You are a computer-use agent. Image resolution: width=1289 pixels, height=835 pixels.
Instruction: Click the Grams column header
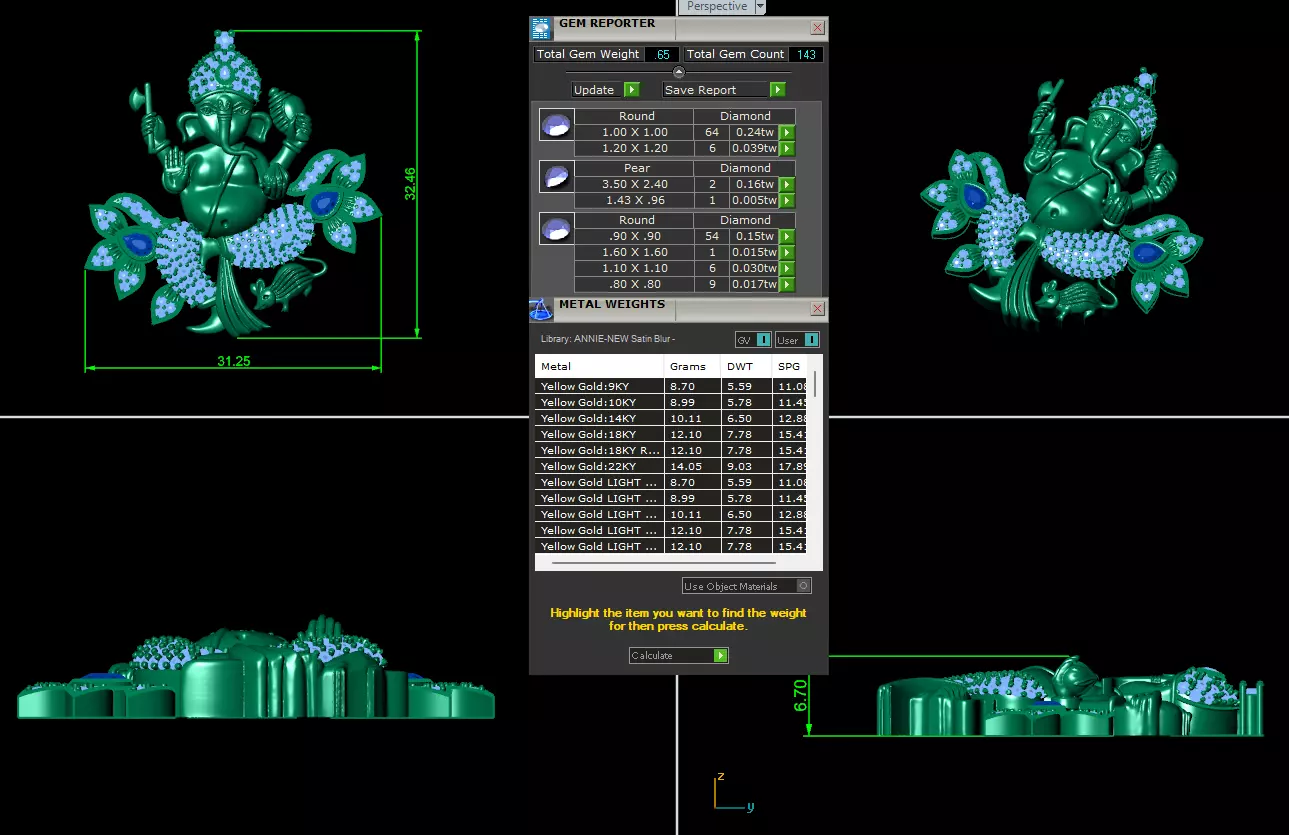(x=692, y=366)
